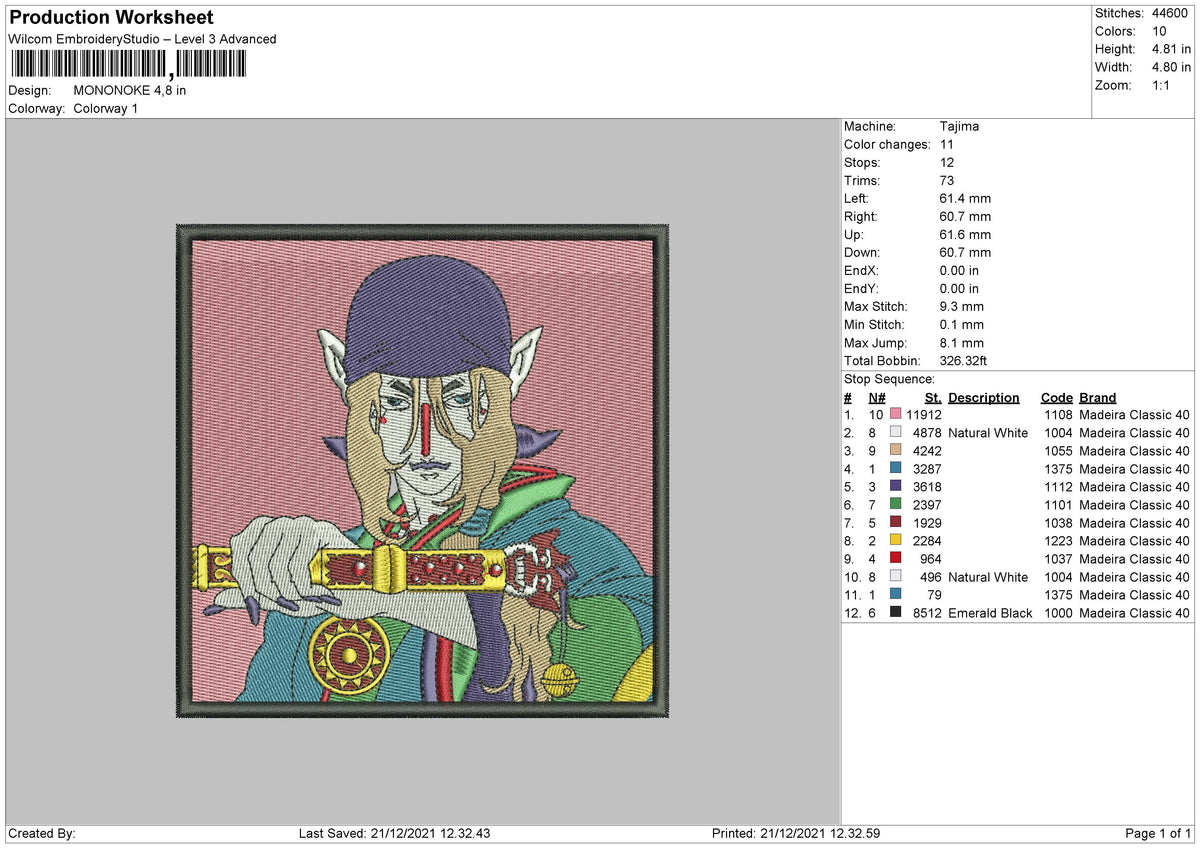Click the stitch count 11912

pos(924,415)
